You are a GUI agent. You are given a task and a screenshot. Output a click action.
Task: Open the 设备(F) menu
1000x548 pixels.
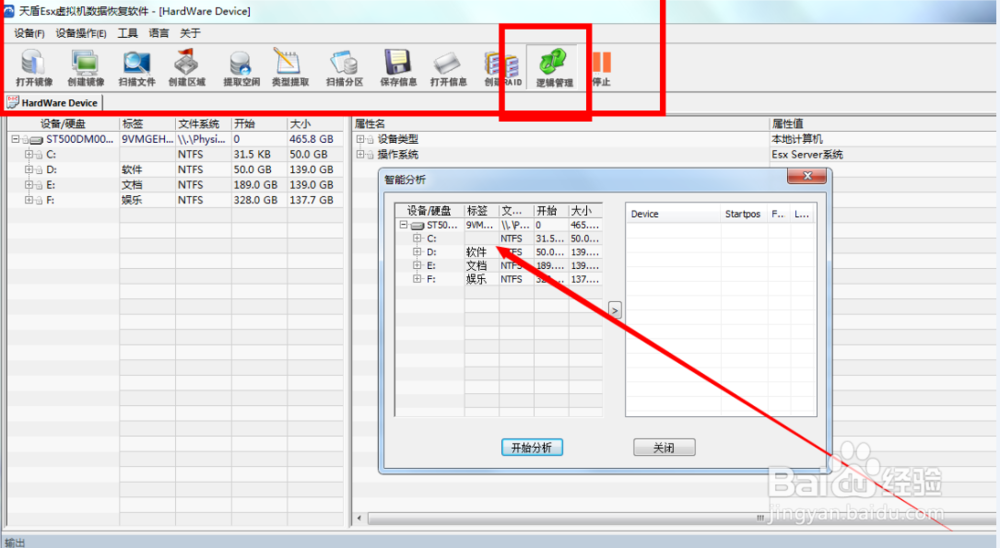click(29, 33)
